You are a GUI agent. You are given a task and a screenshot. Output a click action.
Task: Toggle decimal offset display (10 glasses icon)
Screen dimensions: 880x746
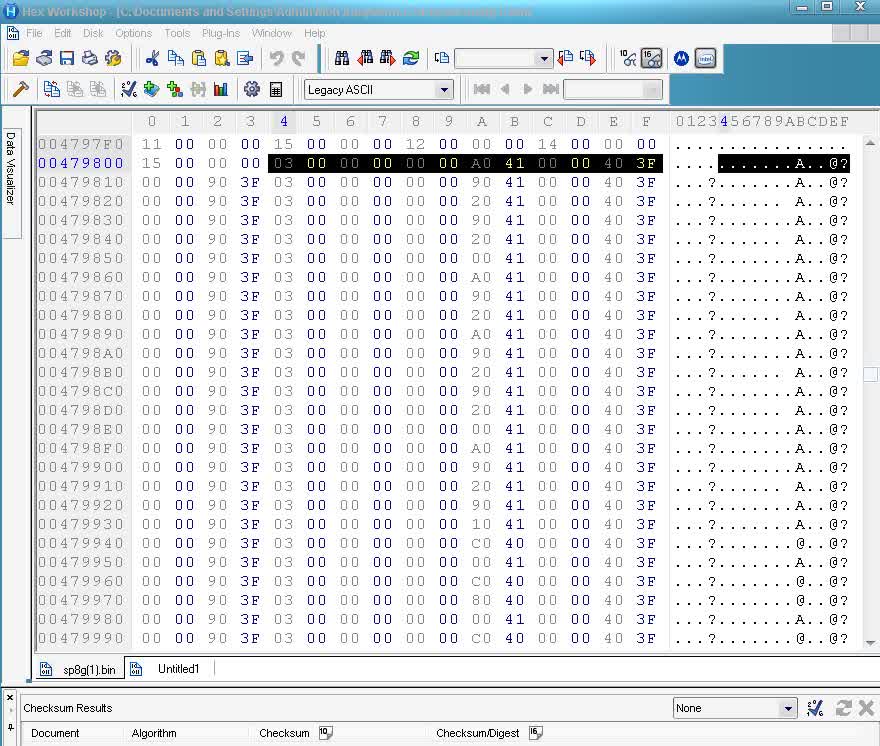tap(628, 59)
